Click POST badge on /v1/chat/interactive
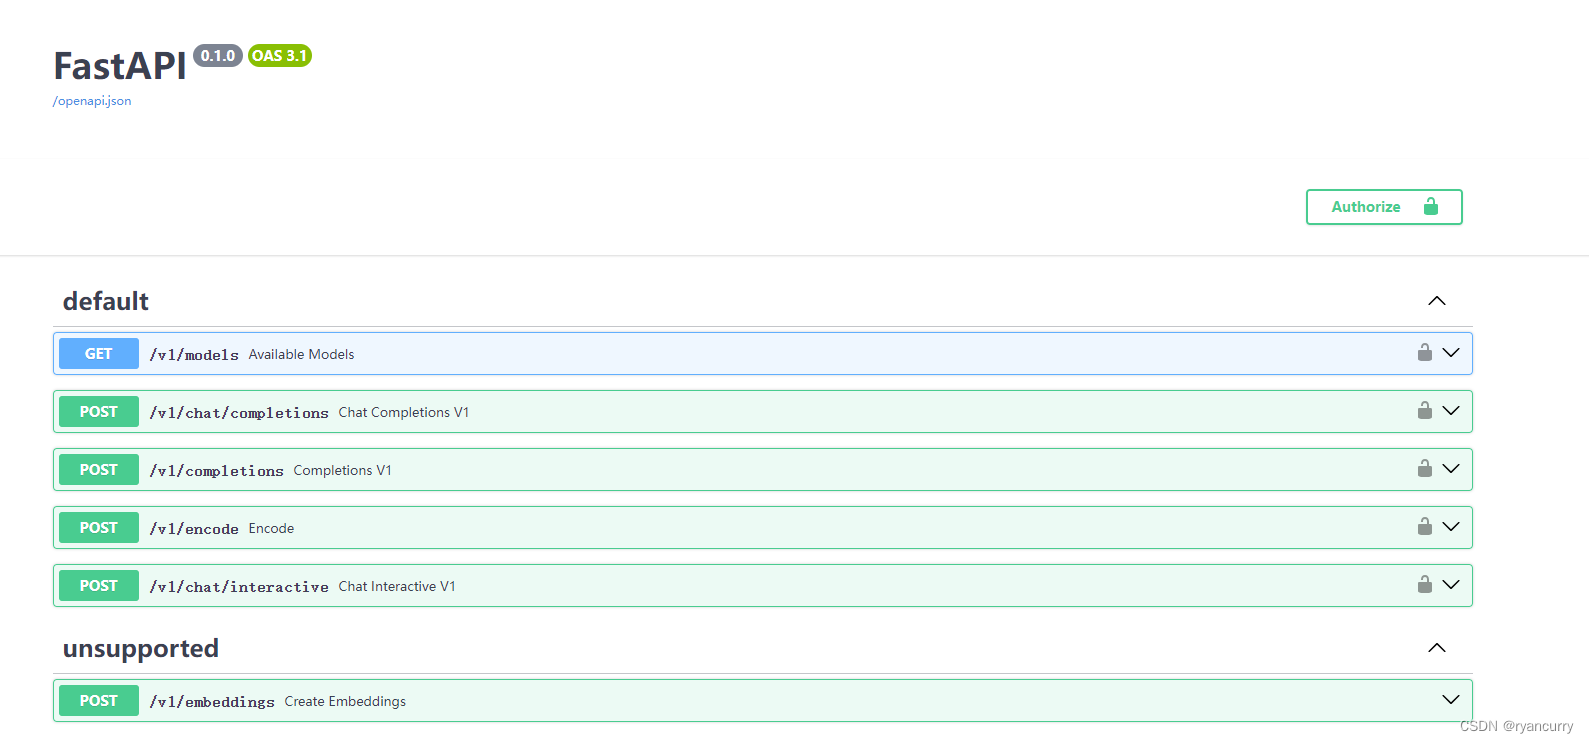This screenshot has width=1589, height=743. coord(99,586)
